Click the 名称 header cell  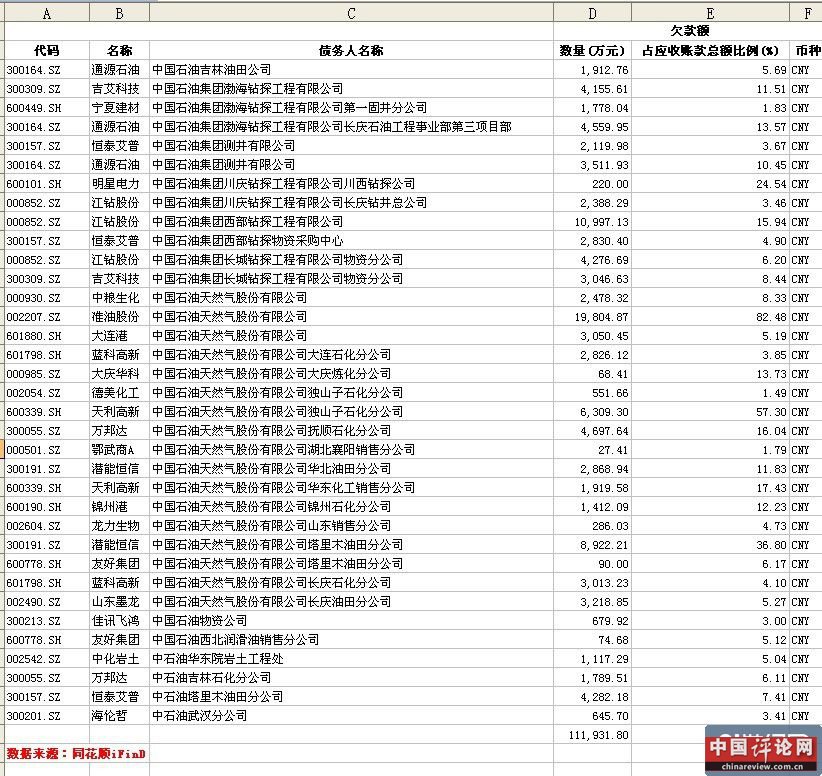tap(120, 50)
